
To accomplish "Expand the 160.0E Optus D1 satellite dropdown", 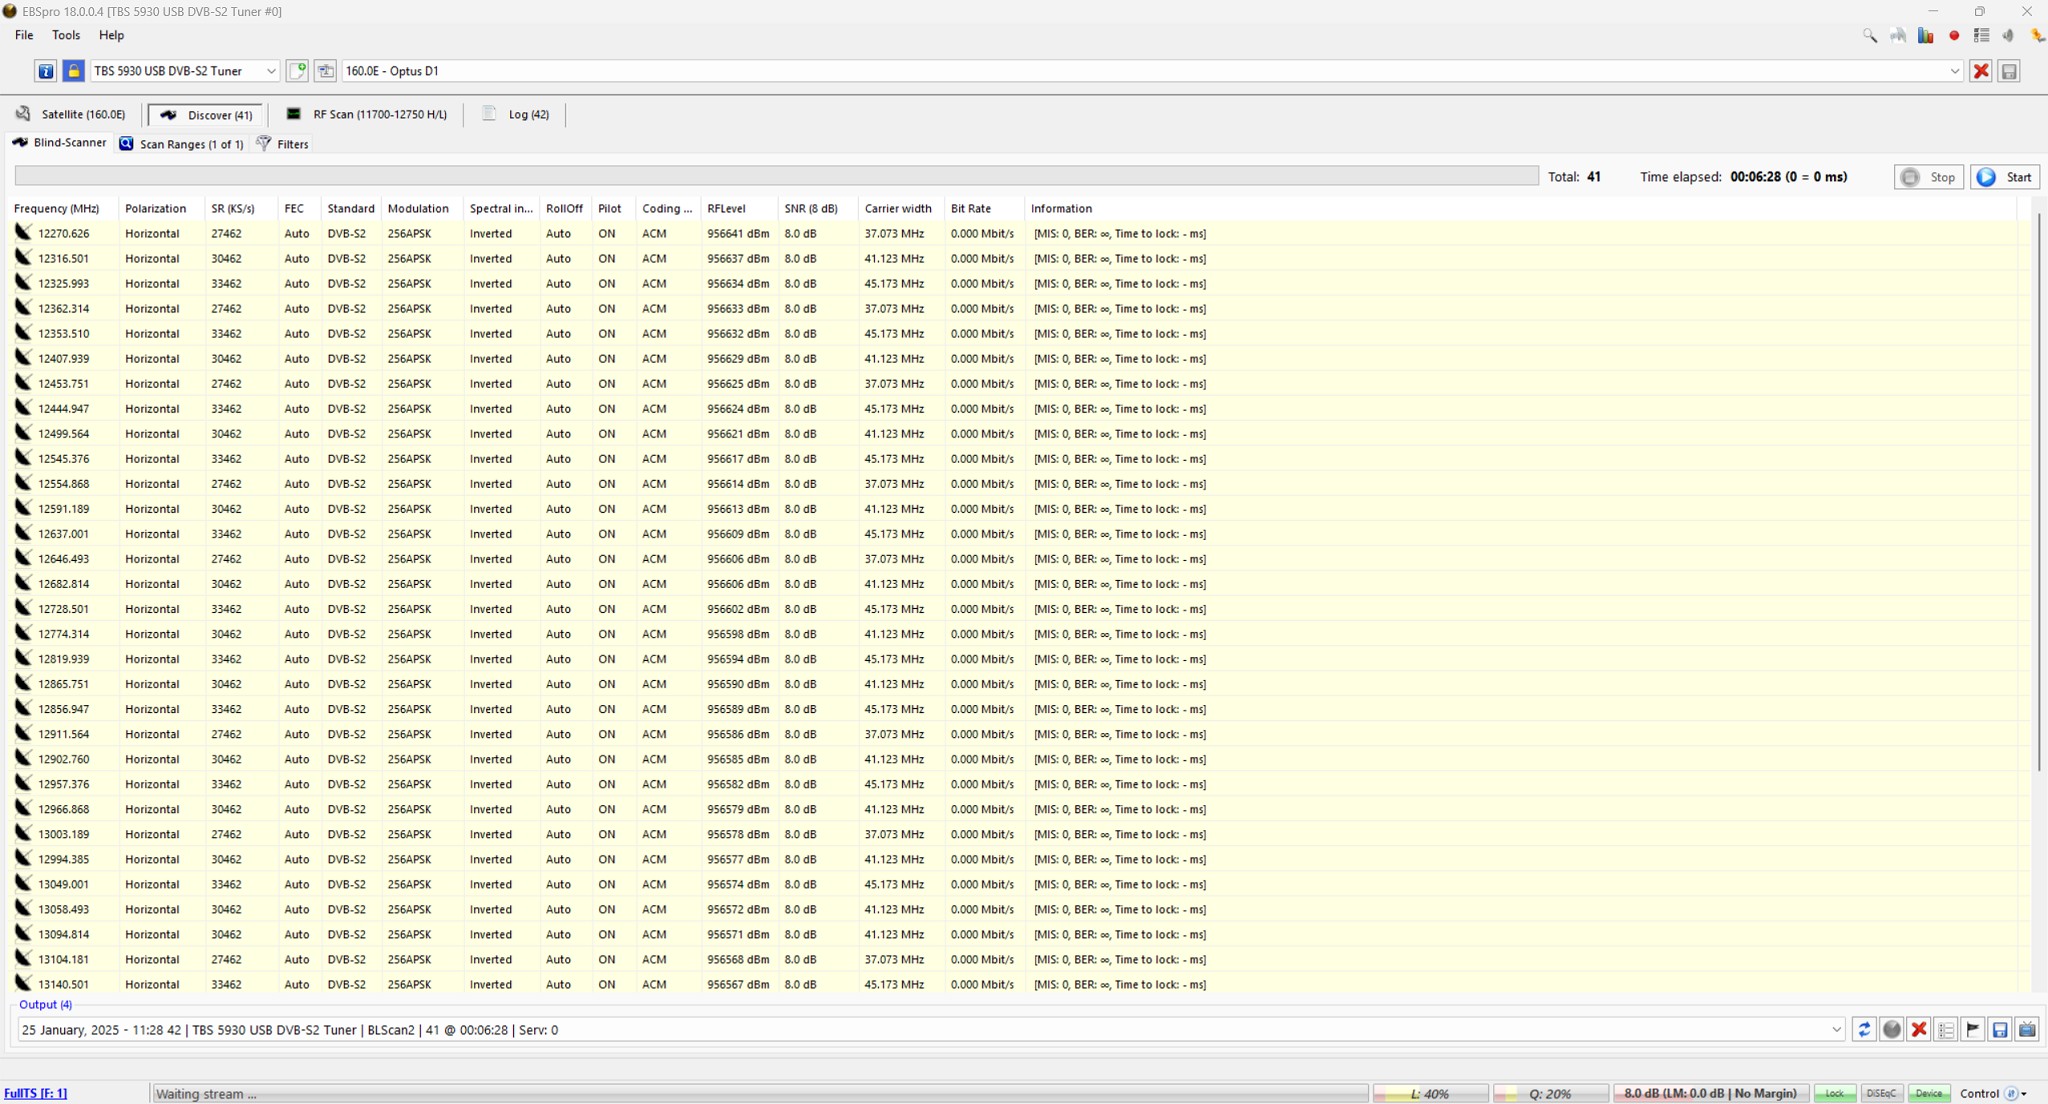I will [1954, 71].
